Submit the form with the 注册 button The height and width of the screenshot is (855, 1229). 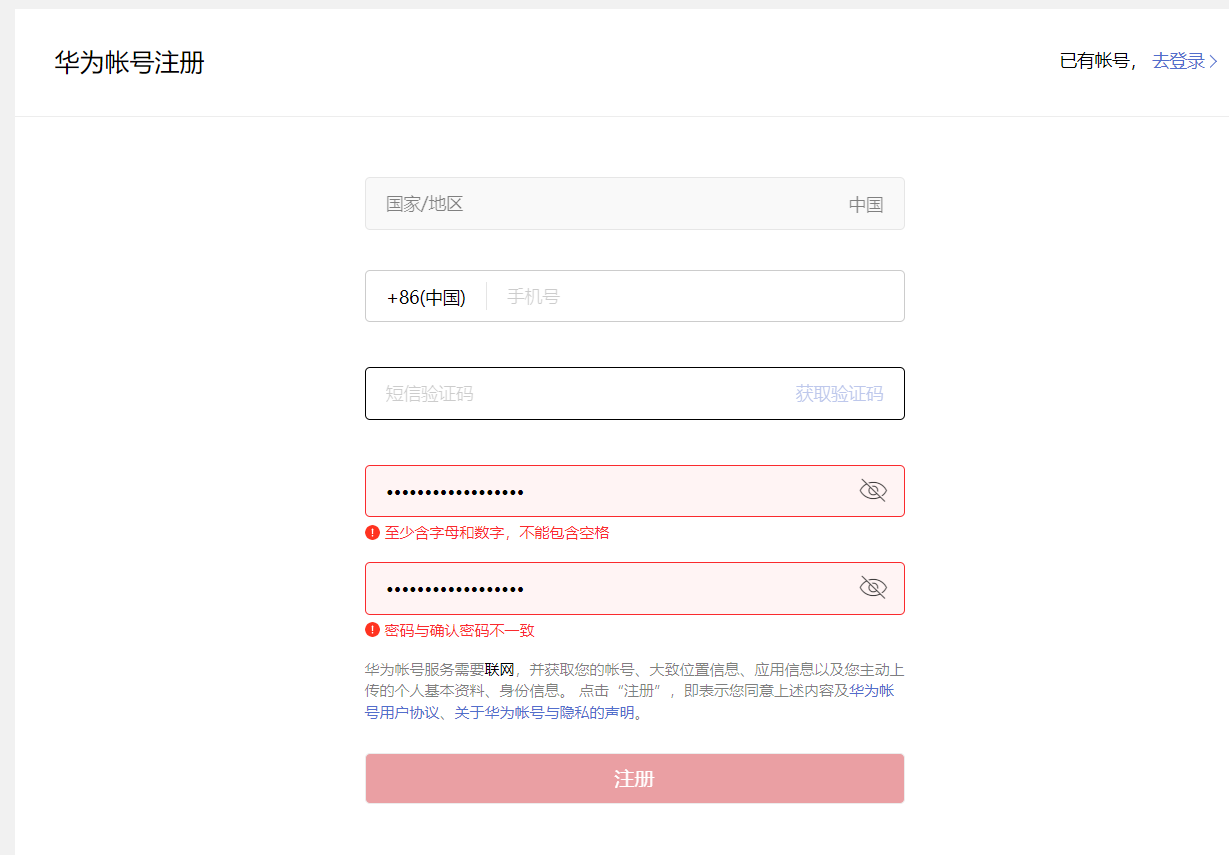click(634, 779)
